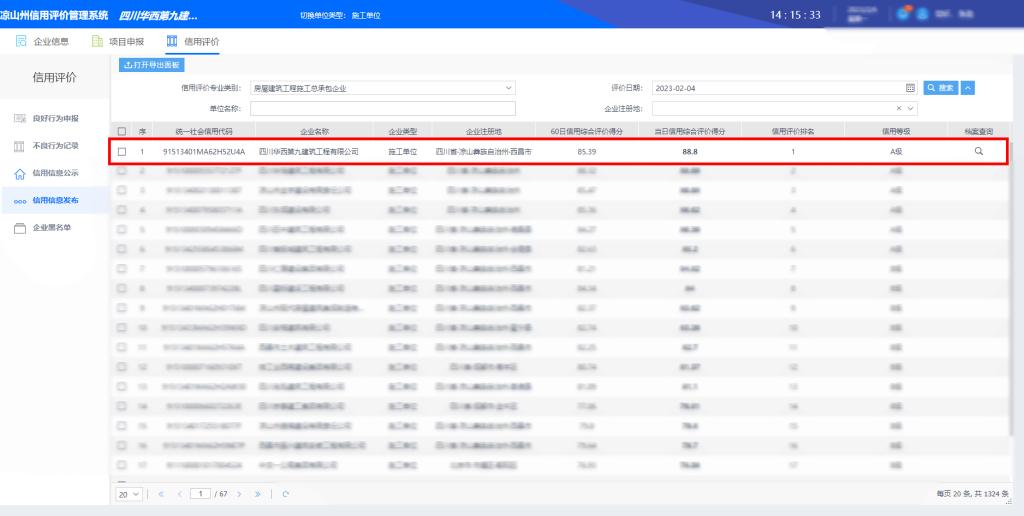The height and width of the screenshot is (516, 1024).
Task: Go to the previous results page
Action: pos(180,494)
